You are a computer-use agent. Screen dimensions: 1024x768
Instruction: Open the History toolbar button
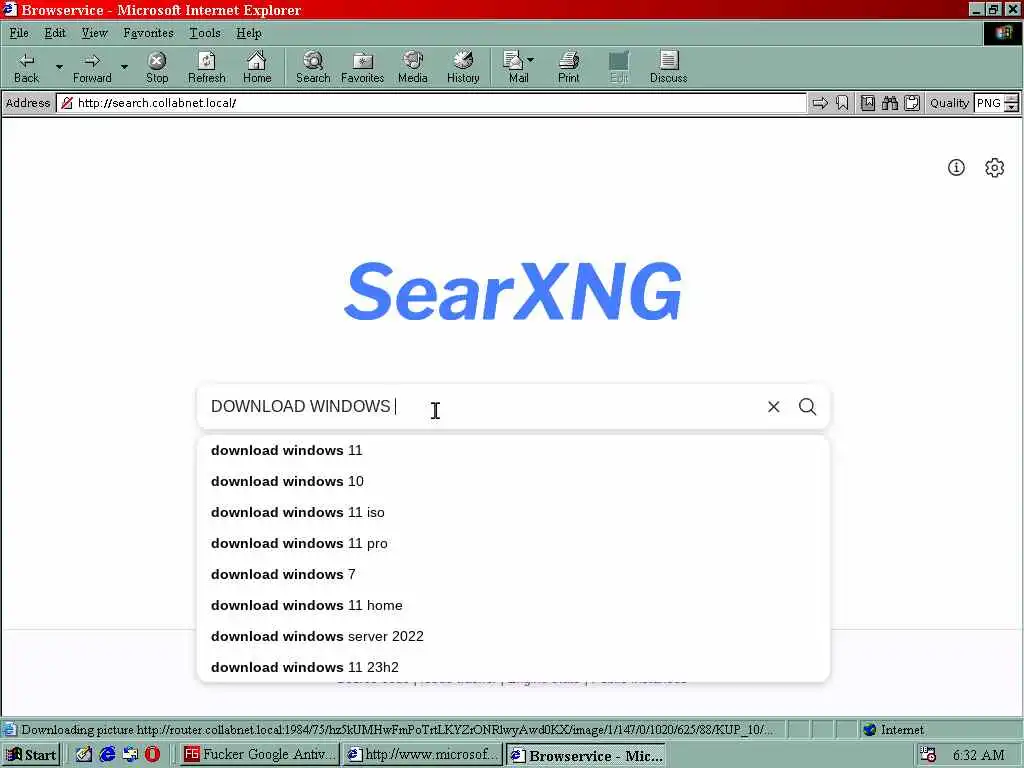(x=463, y=68)
